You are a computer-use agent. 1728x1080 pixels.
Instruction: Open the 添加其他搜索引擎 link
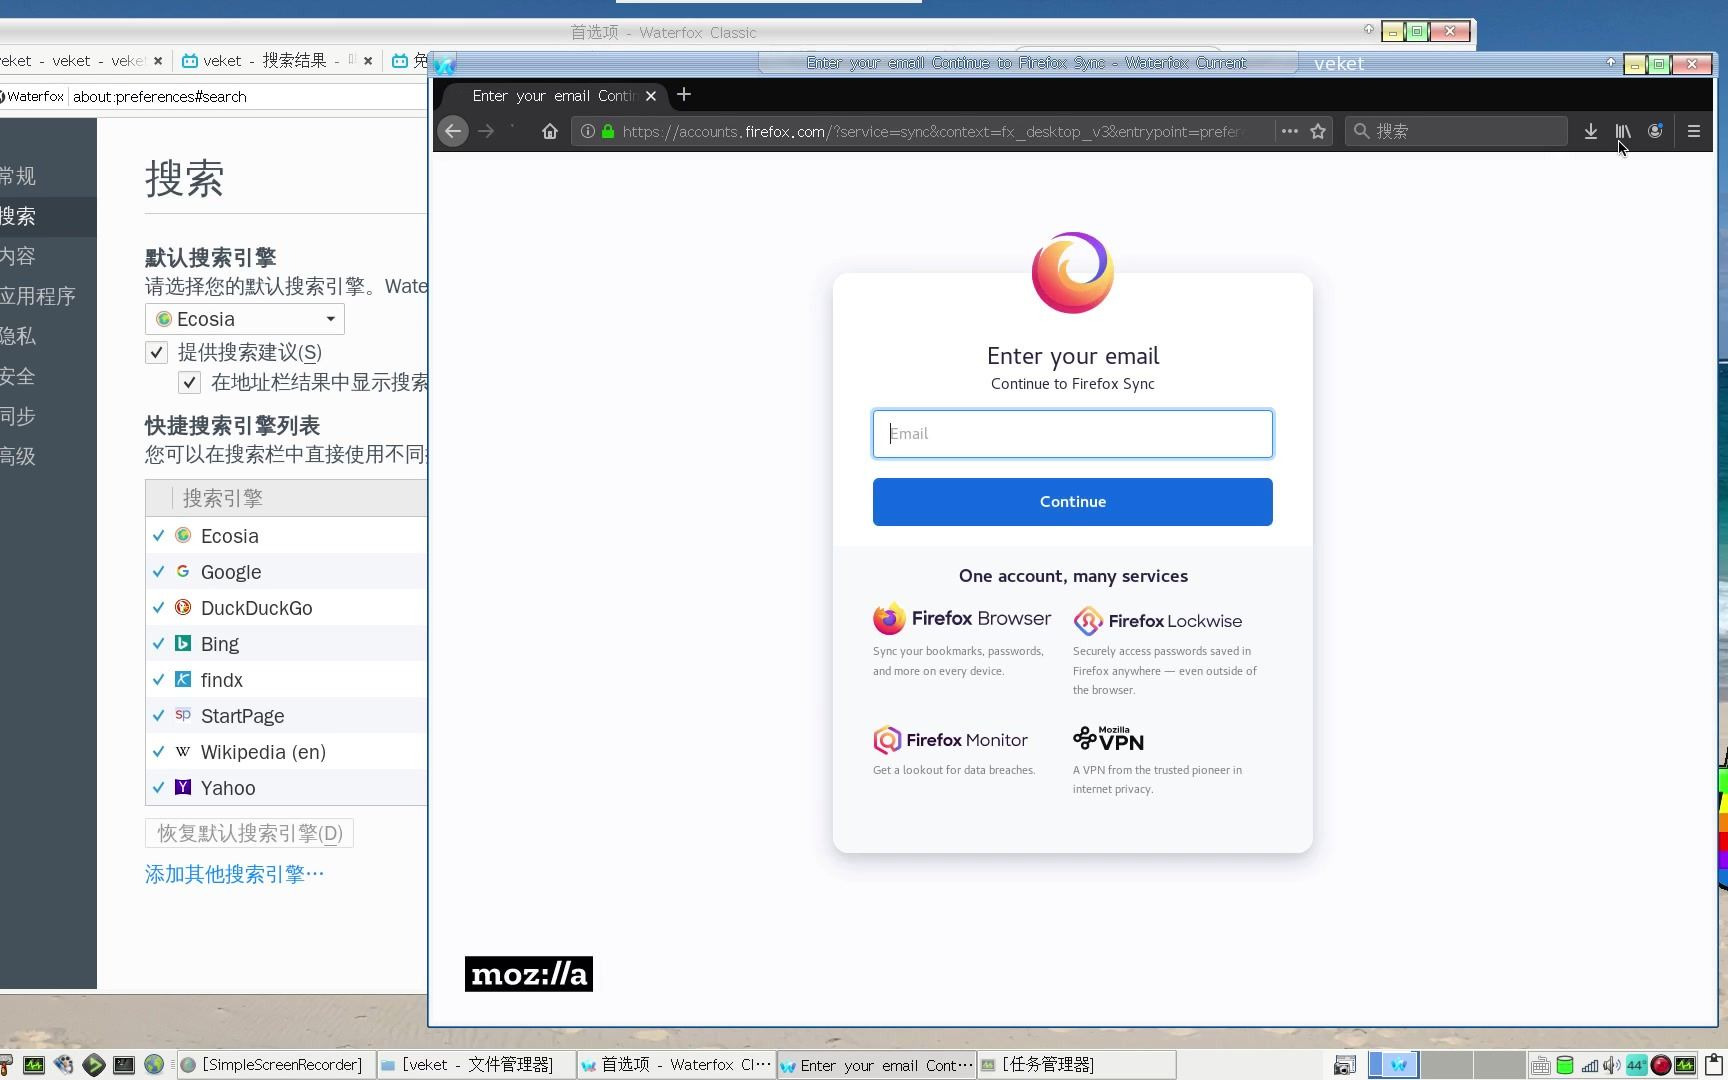click(235, 874)
